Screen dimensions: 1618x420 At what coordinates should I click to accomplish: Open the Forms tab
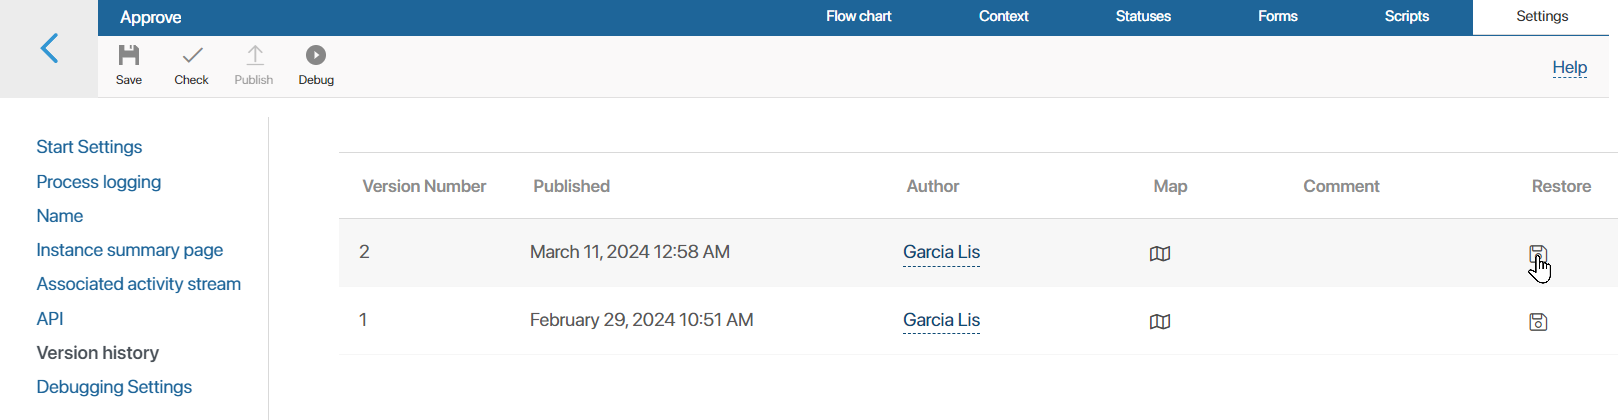pyautogui.click(x=1277, y=16)
